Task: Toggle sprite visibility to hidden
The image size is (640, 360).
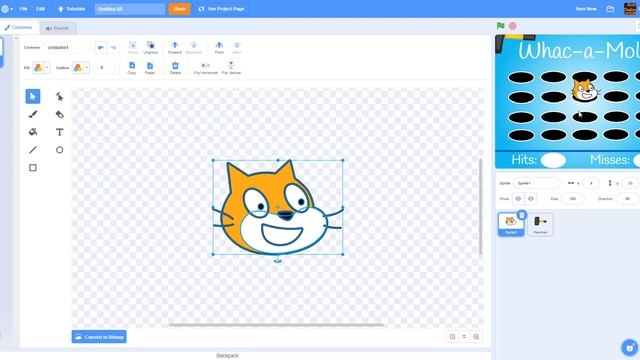Action: pos(531,199)
